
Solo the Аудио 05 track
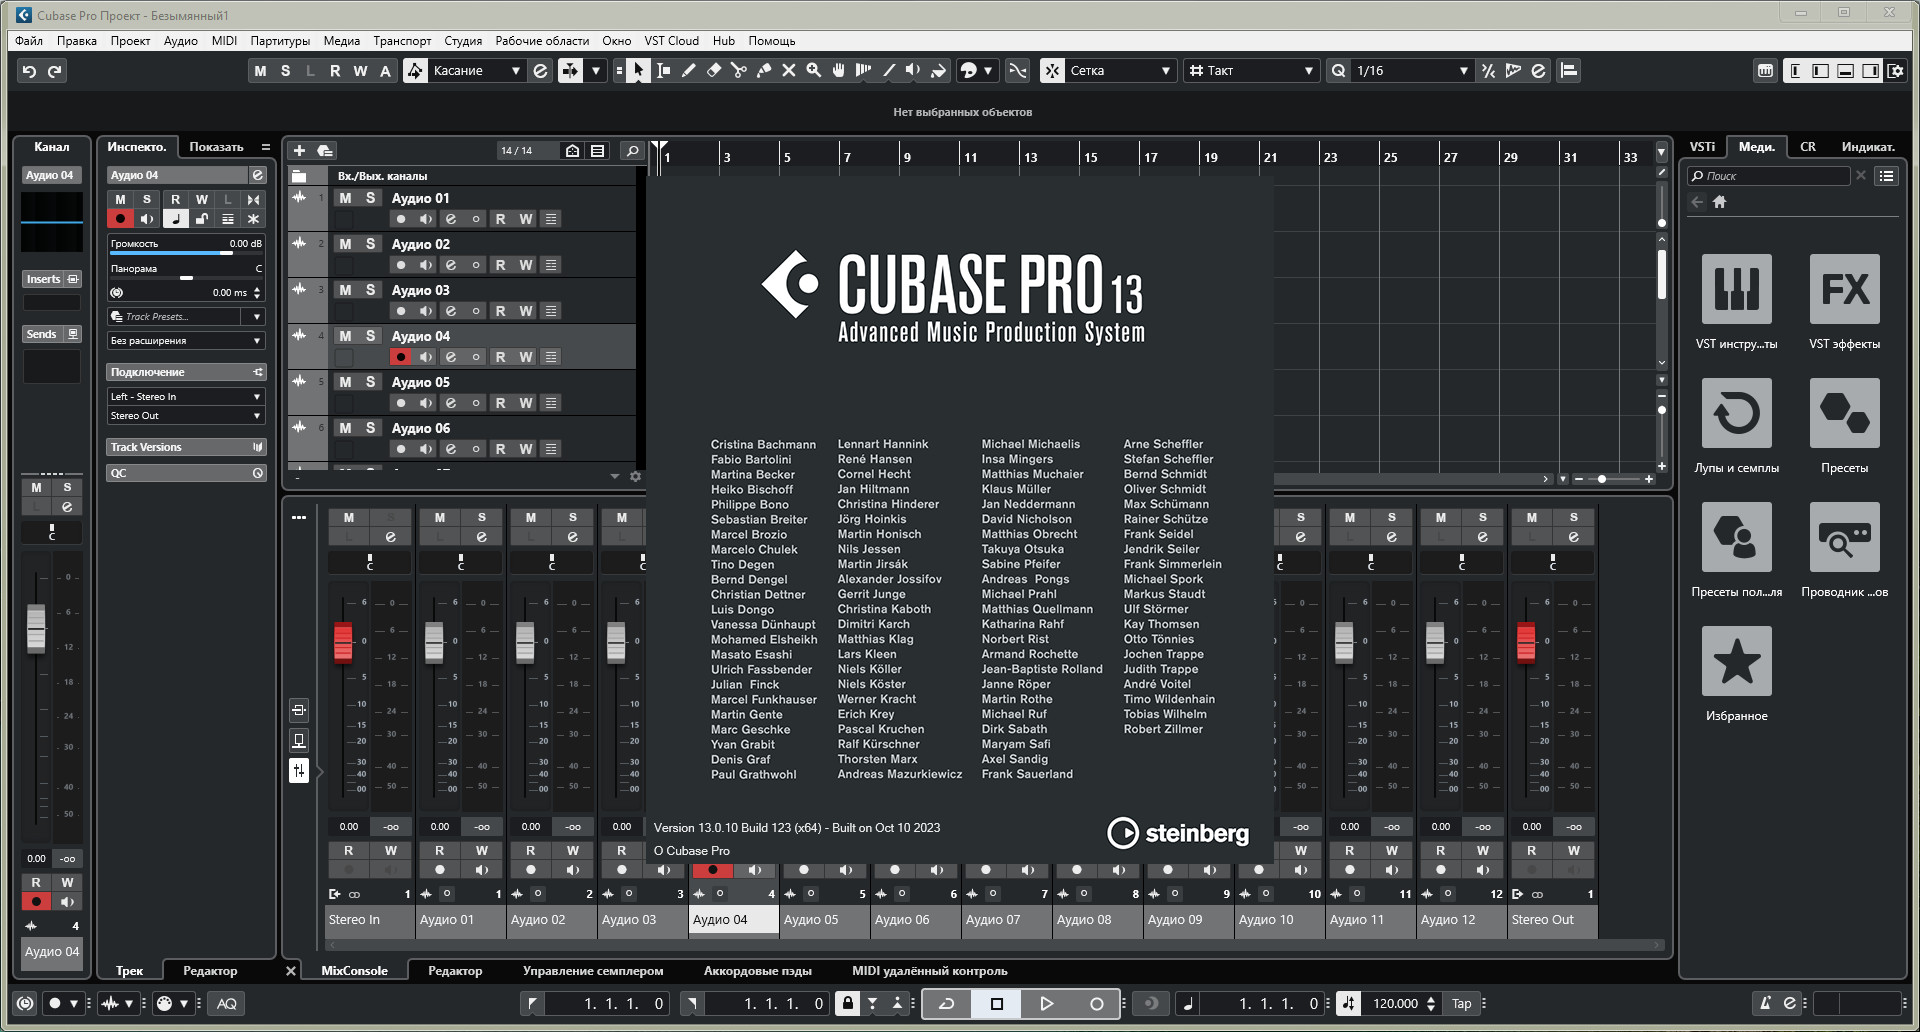tap(370, 382)
